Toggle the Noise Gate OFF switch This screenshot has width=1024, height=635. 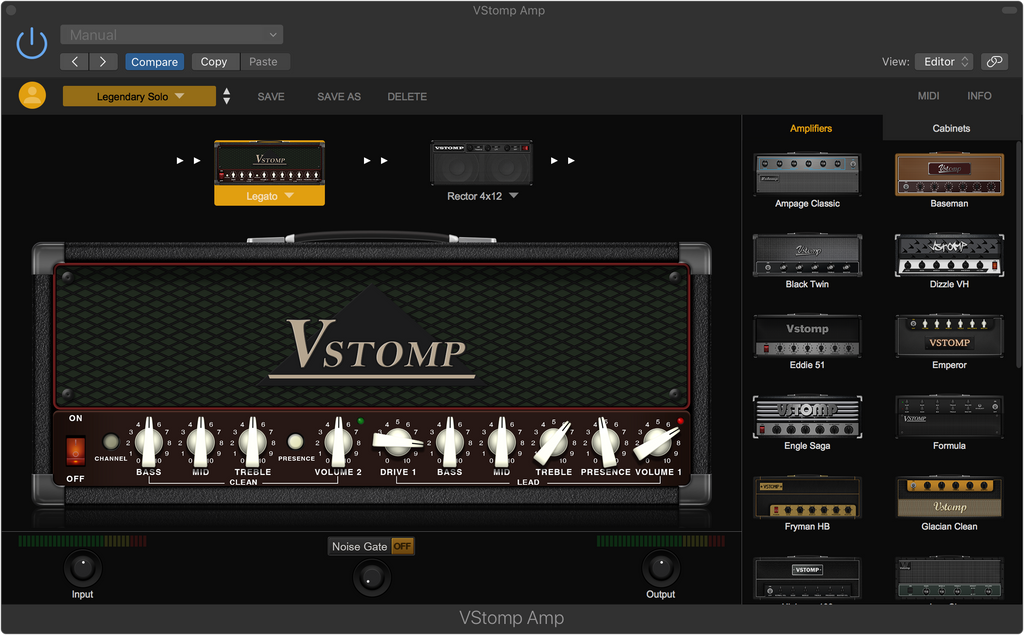coord(402,547)
